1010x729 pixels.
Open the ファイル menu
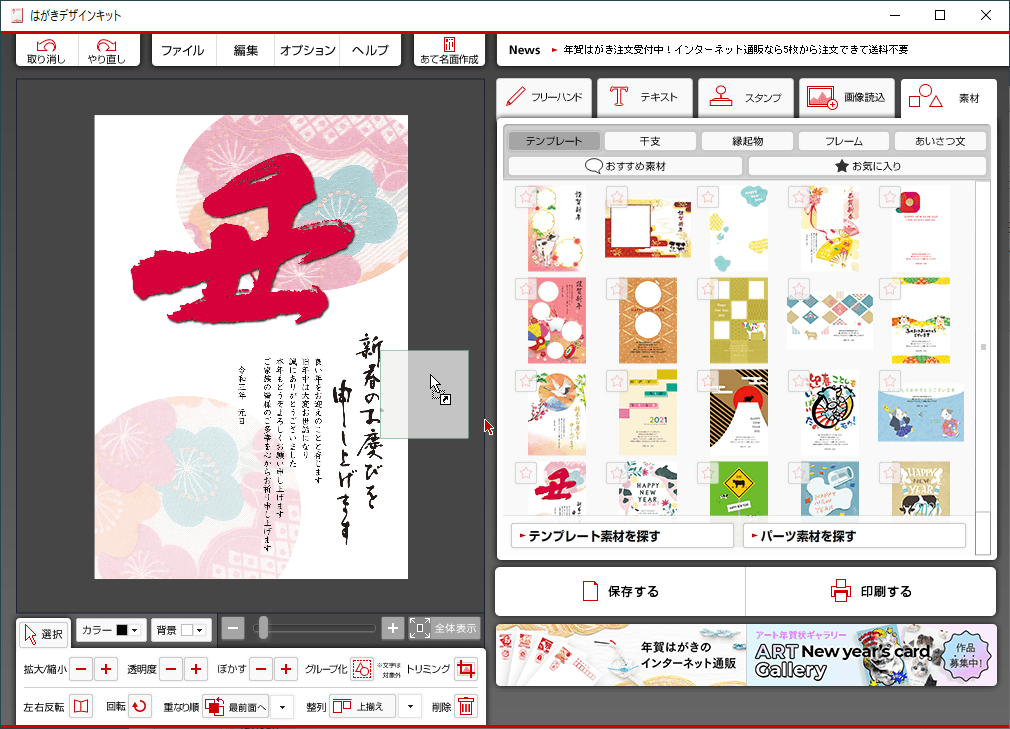tap(183, 50)
